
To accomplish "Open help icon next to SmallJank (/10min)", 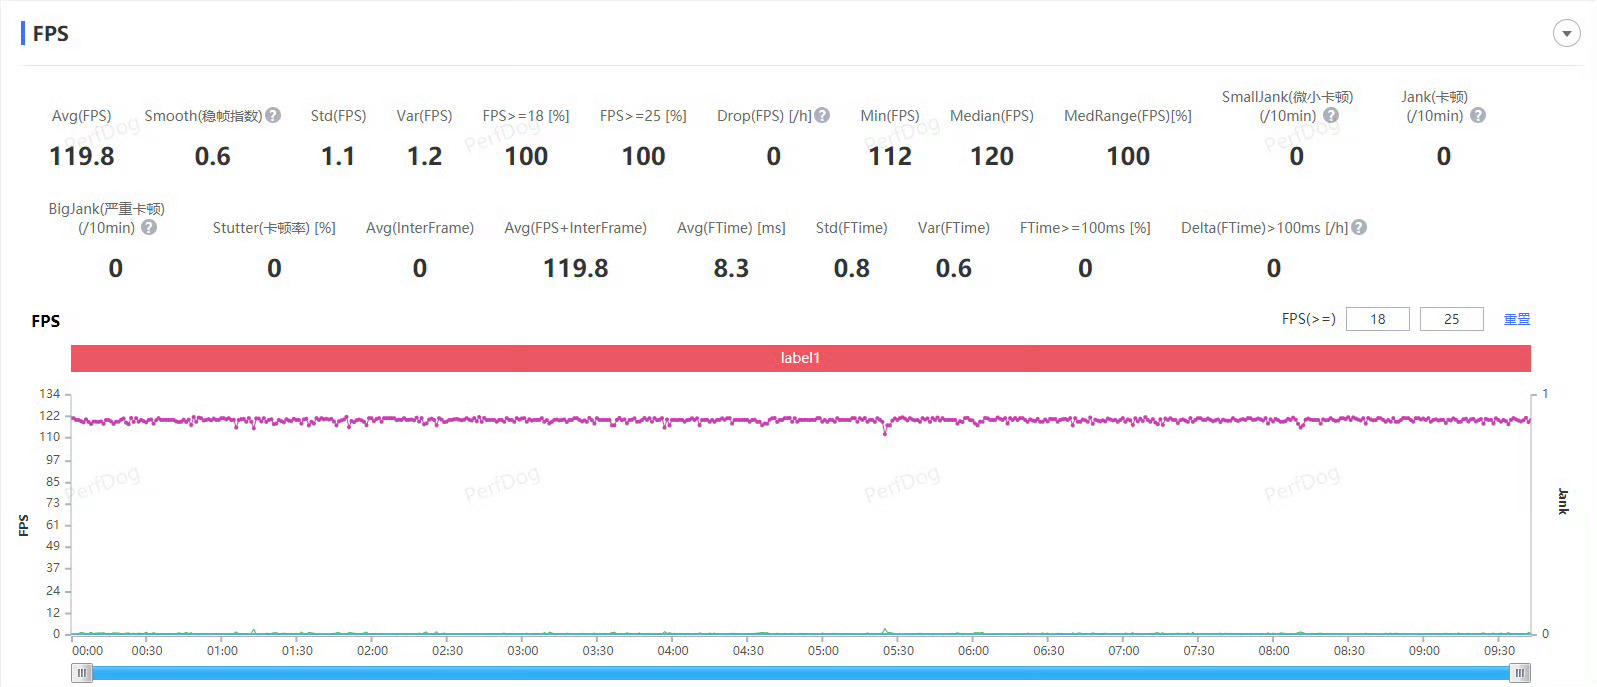I will point(1331,116).
